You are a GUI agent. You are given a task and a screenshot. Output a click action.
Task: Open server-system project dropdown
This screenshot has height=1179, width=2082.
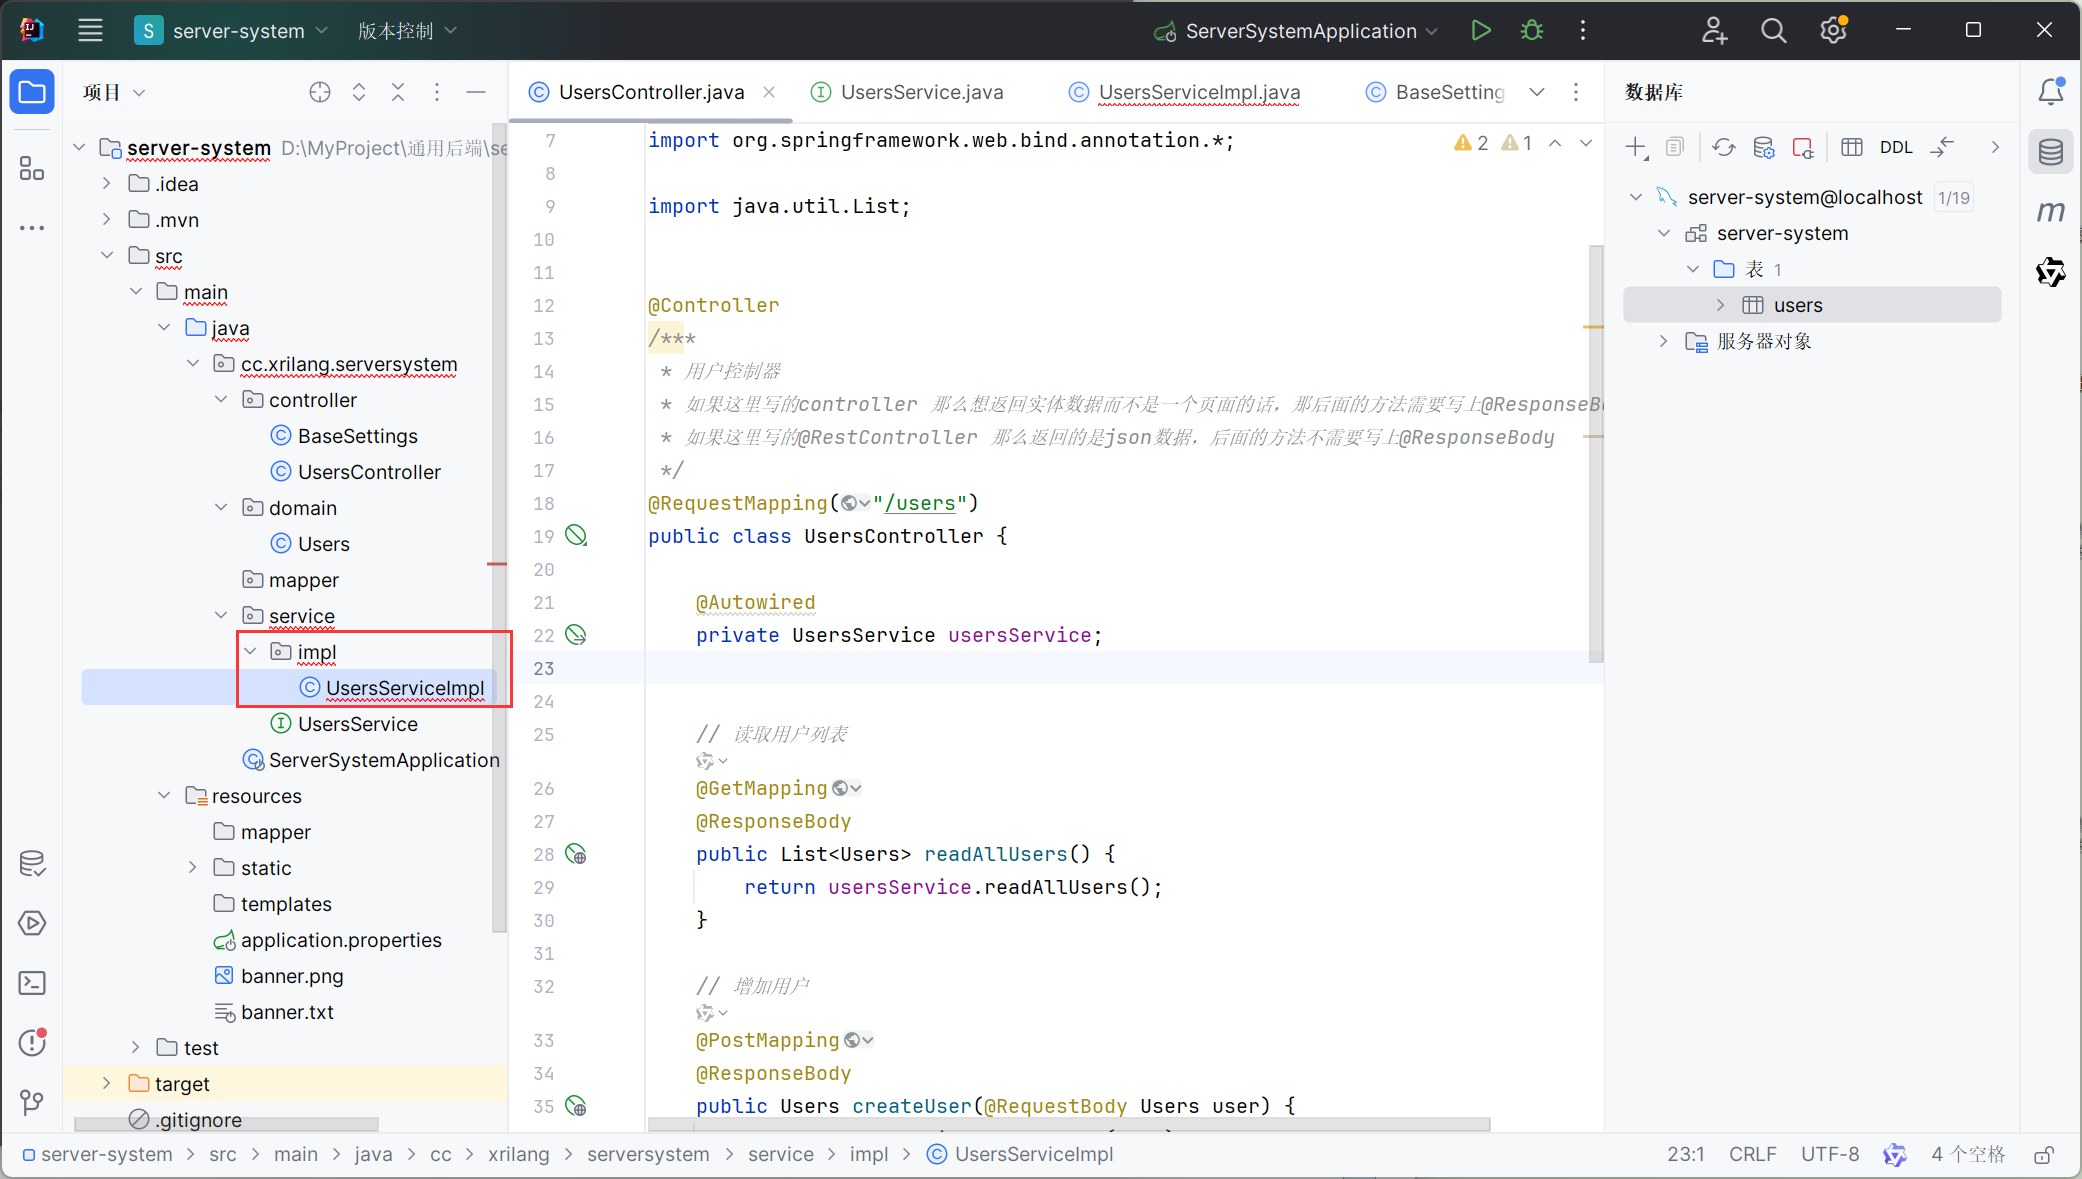[231, 31]
